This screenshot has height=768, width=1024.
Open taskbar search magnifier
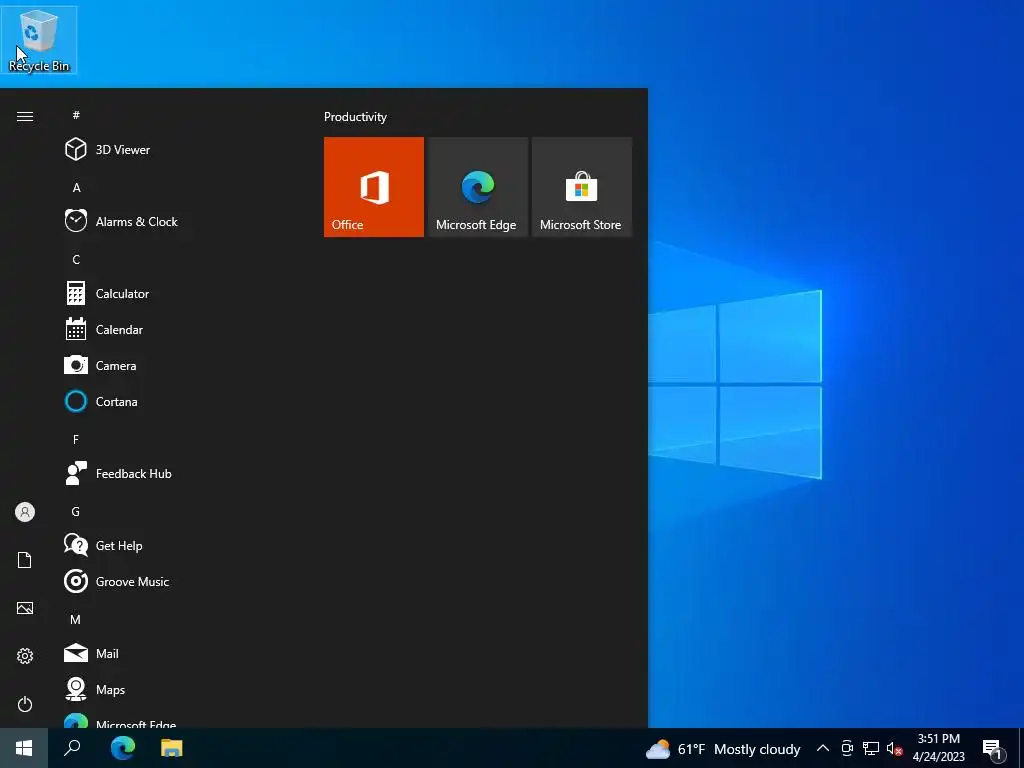coord(72,748)
